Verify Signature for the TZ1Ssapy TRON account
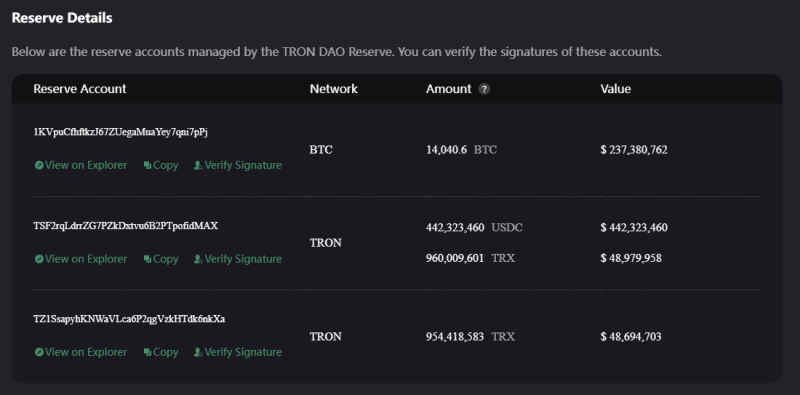 pos(238,353)
